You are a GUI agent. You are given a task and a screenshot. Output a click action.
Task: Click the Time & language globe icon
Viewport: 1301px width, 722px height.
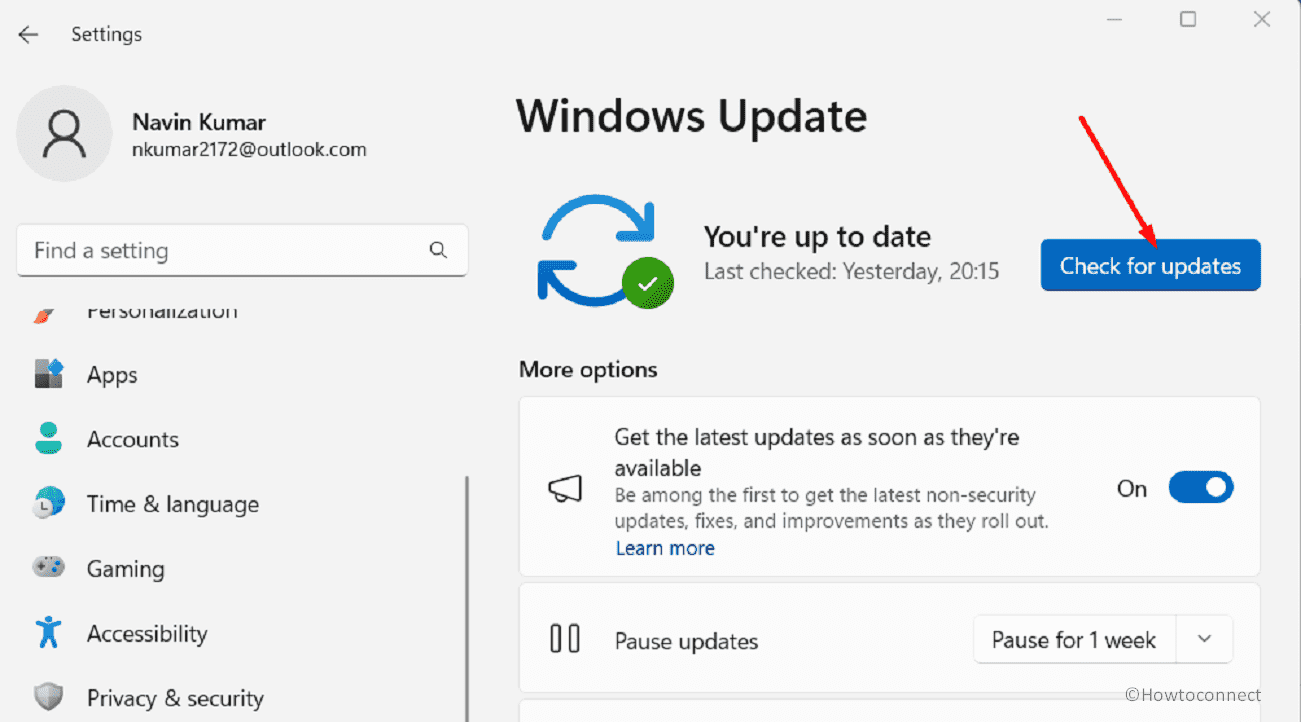click(x=49, y=504)
